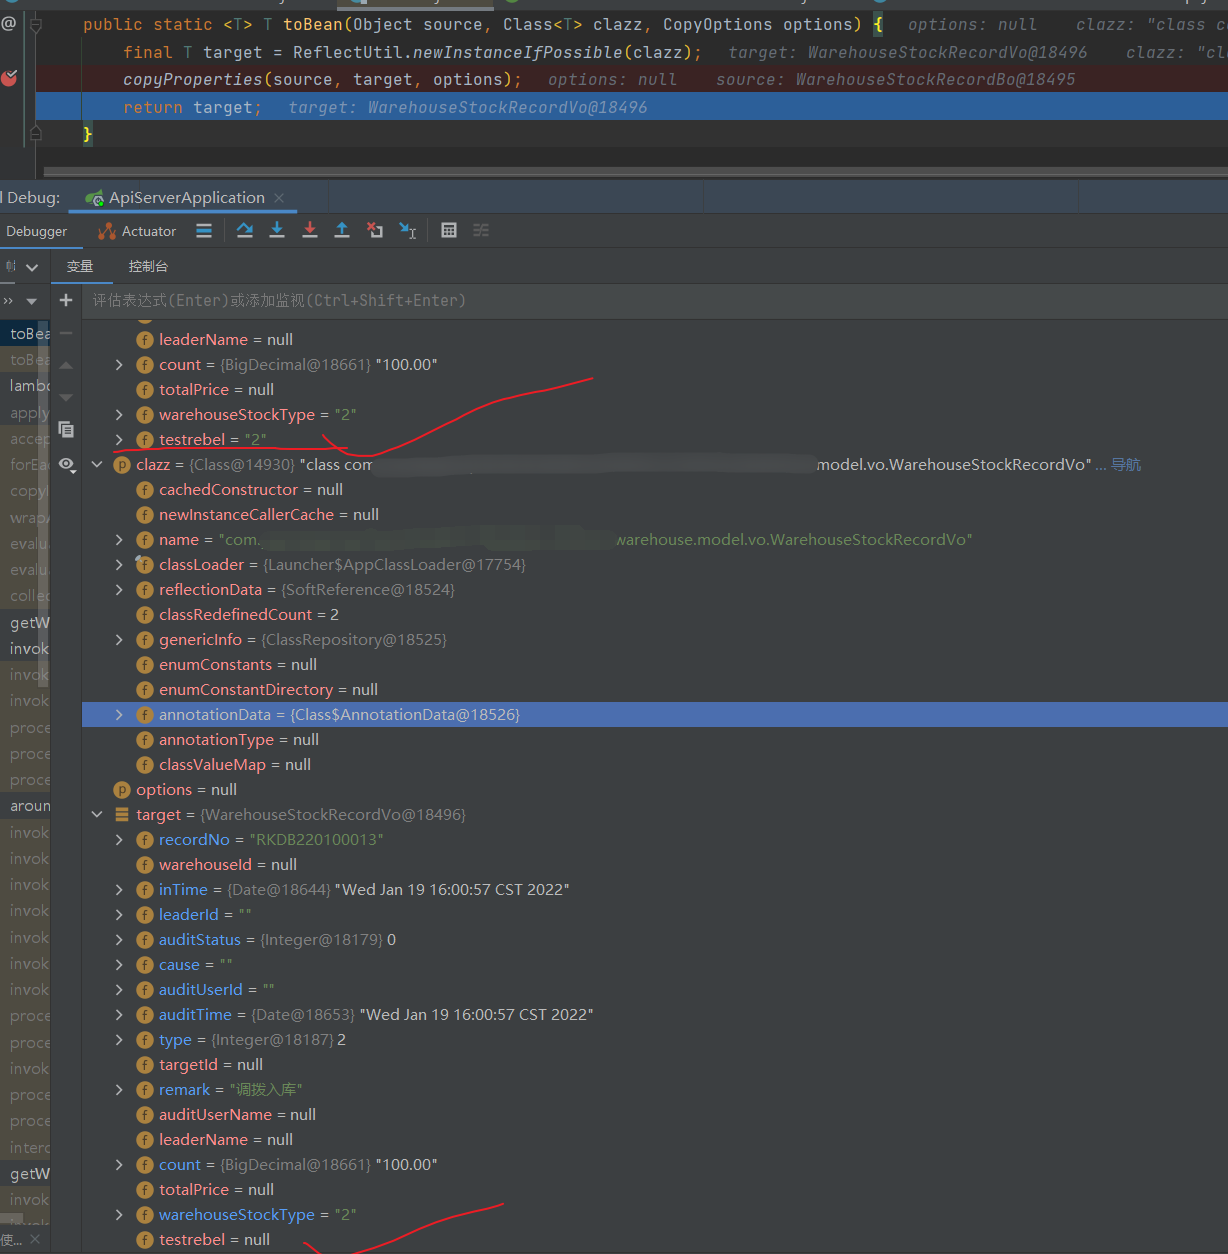Click the Run to Cursor icon
The width and height of the screenshot is (1228, 1254).
[x=408, y=231]
